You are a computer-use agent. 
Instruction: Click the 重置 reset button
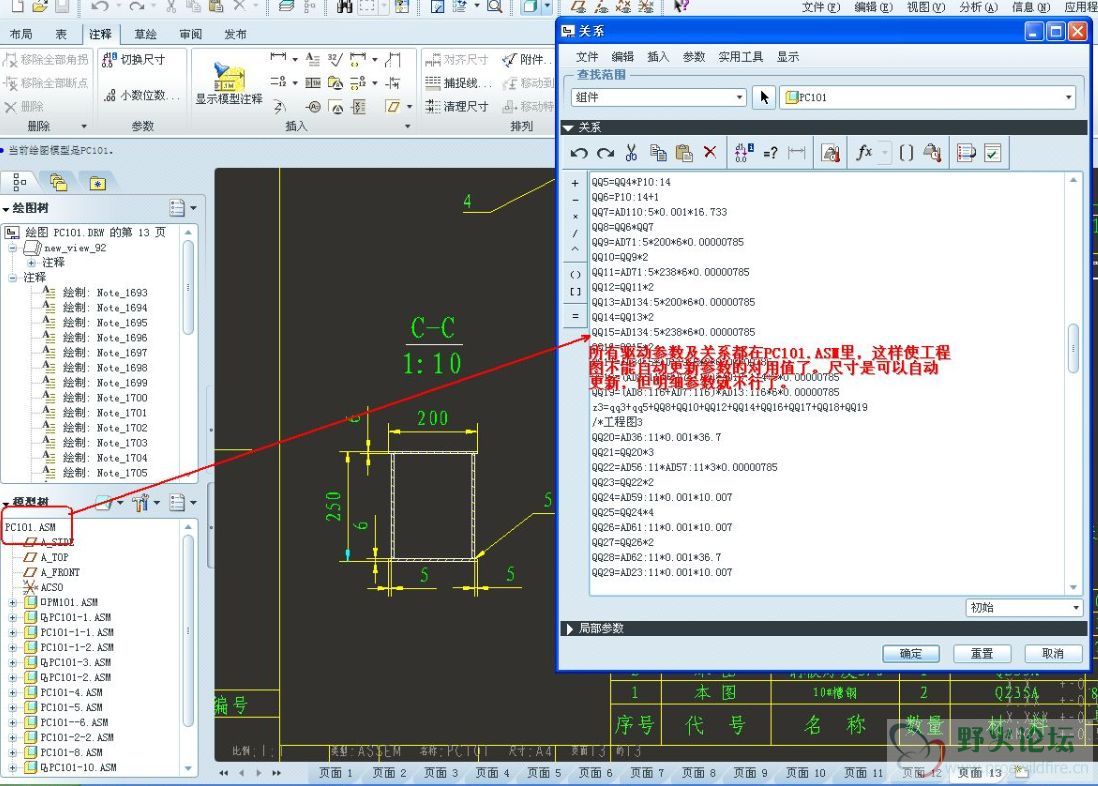click(x=982, y=654)
